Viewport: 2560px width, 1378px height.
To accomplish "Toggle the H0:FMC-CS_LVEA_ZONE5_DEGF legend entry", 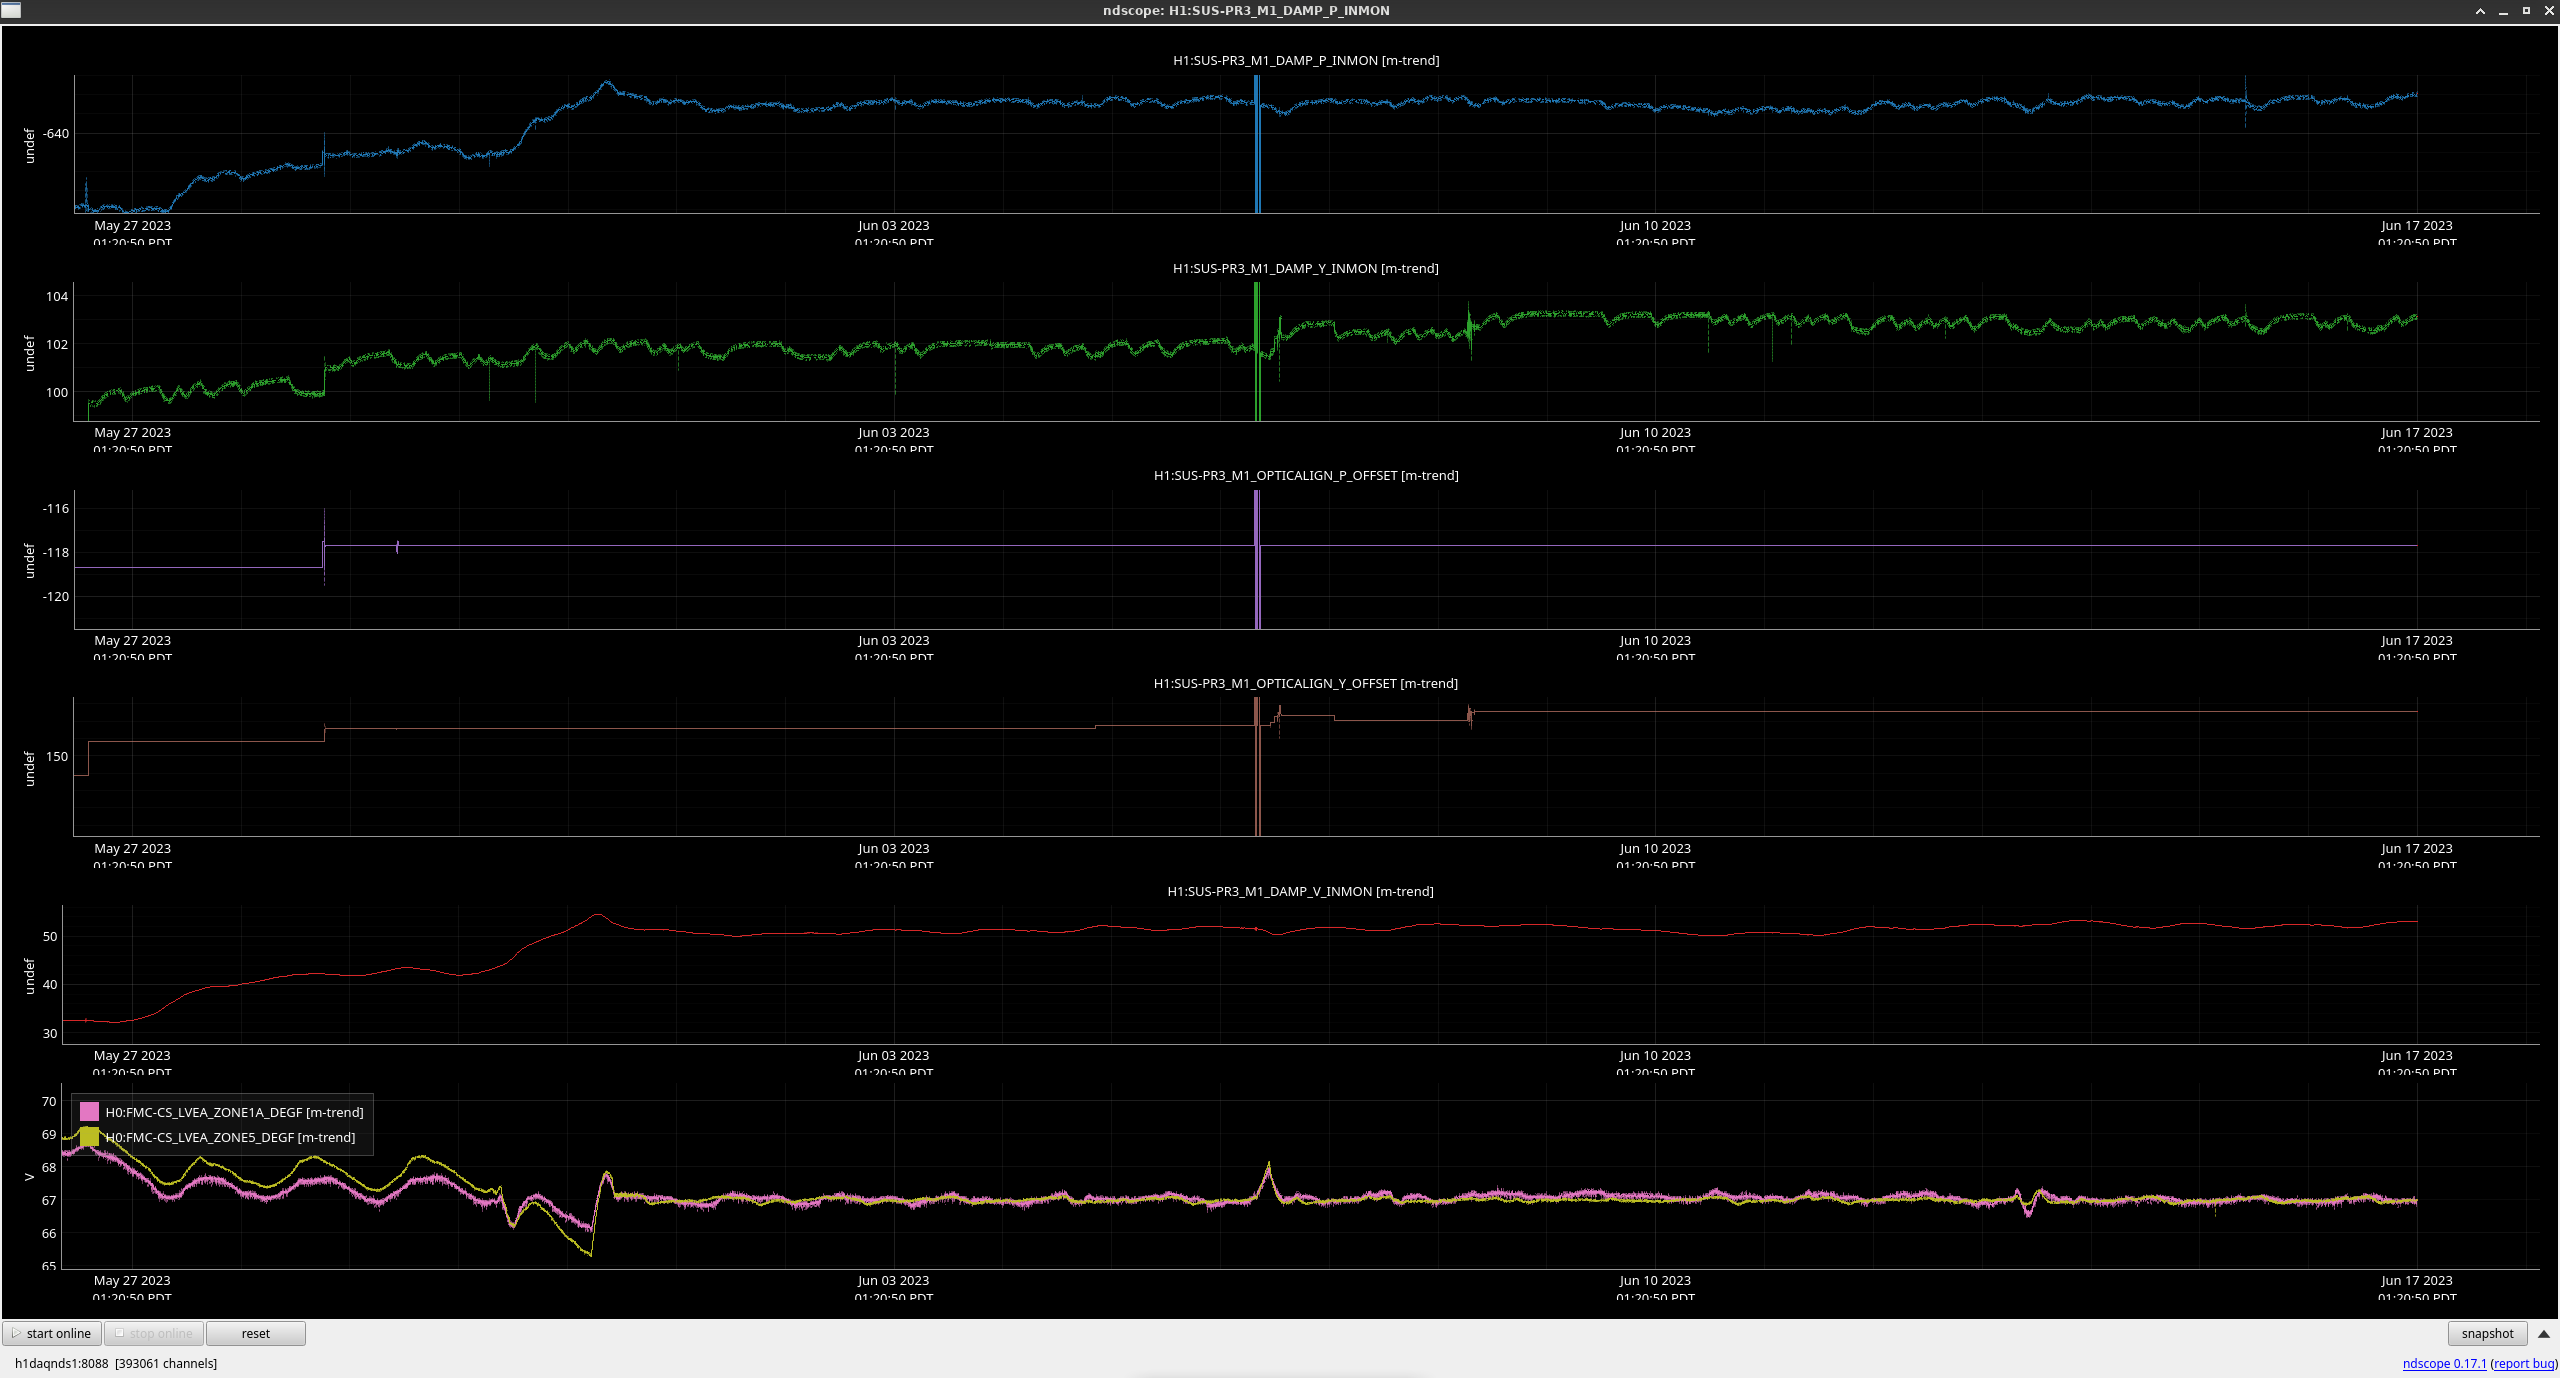I will click(230, 1137).
